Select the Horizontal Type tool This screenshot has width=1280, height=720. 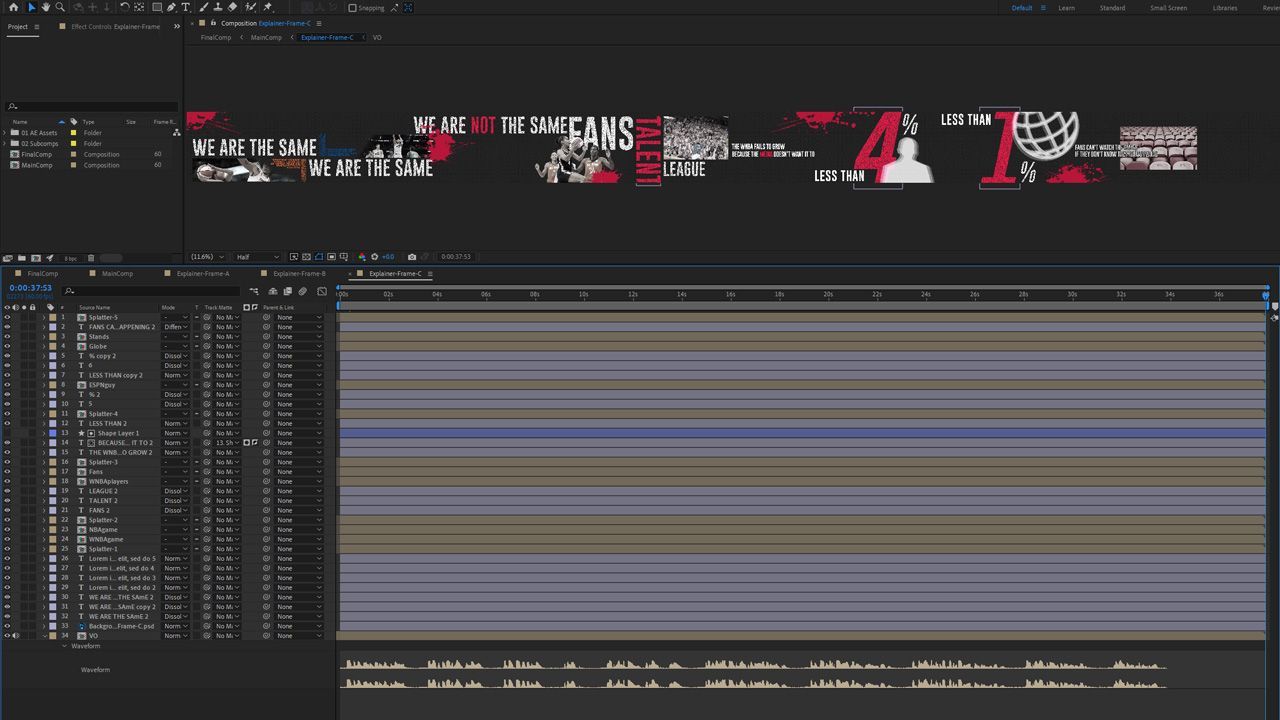(185, 7)
